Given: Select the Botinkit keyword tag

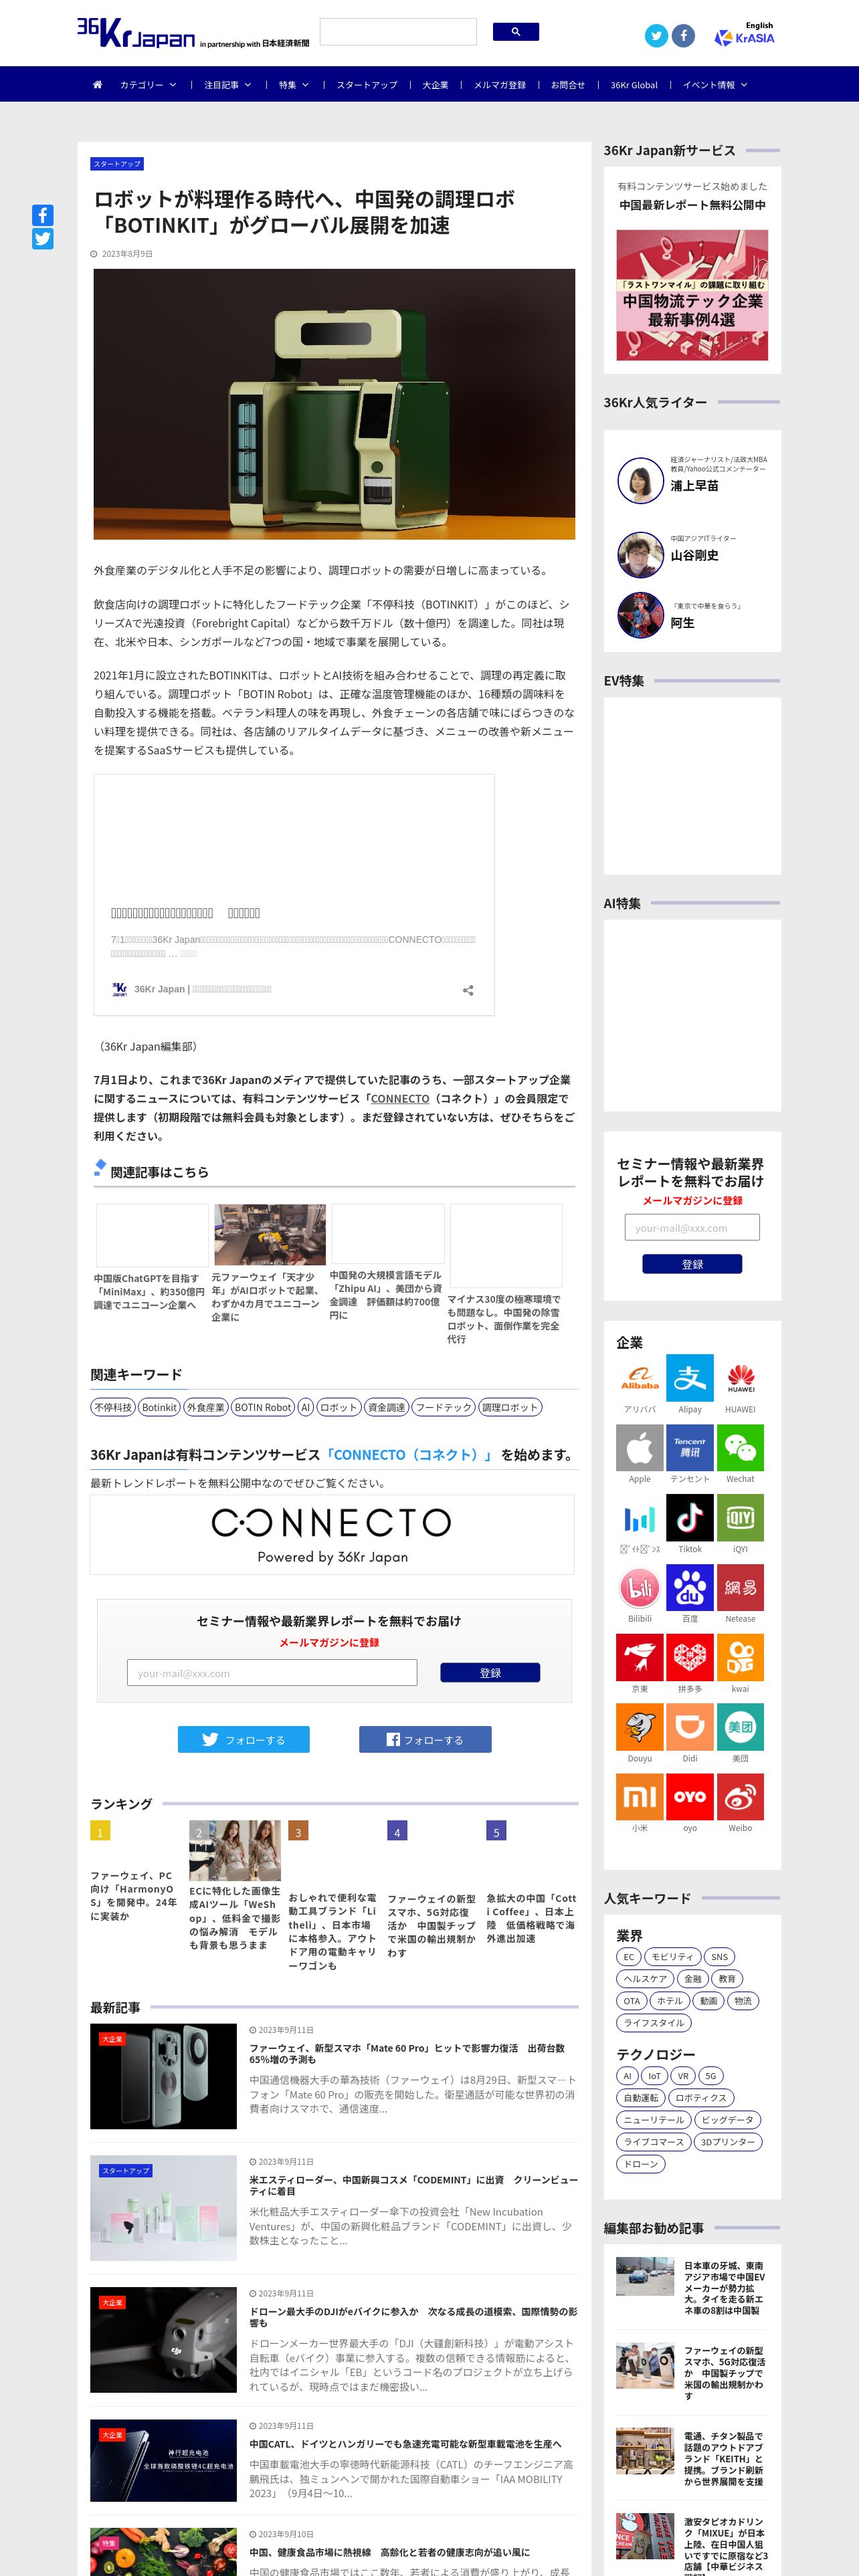Looking at the screenshot, I should pos(159,1407).
